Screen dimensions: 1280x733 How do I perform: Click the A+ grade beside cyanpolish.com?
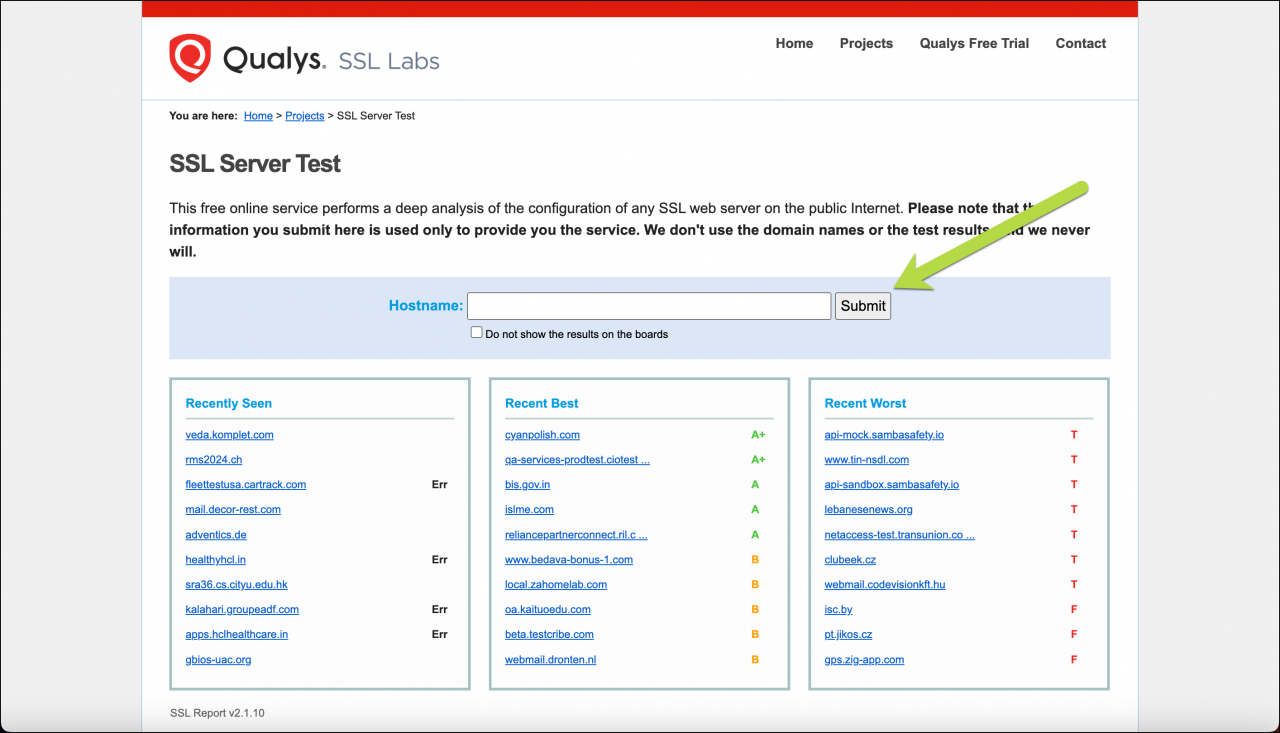click(758, 435)
